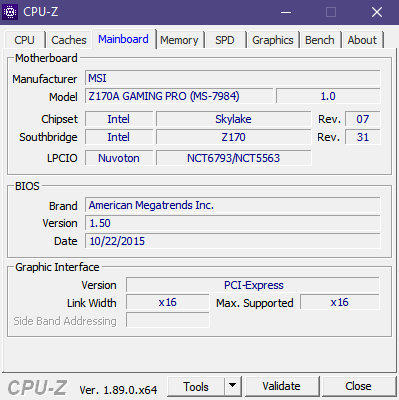Click the chipset name Skylake
Screen dimensions: 399x400
click(233, 119)
